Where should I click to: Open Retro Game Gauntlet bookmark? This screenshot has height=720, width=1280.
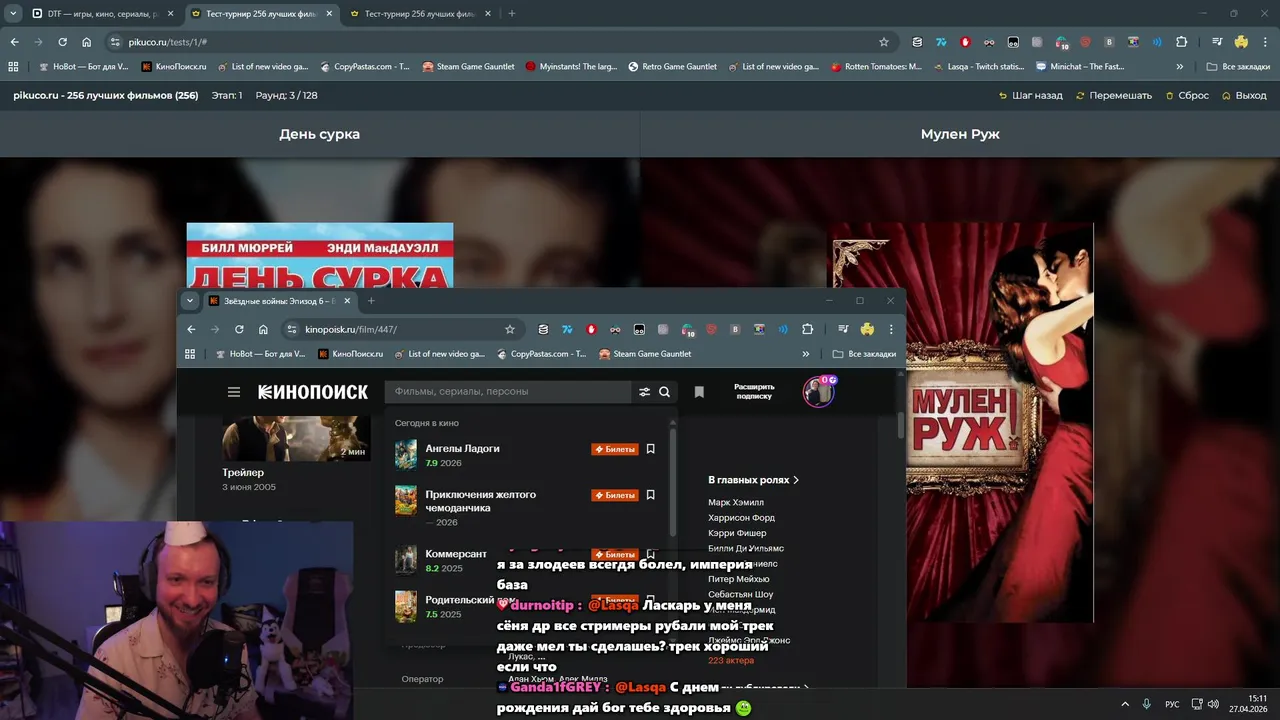tap(672, 67)
